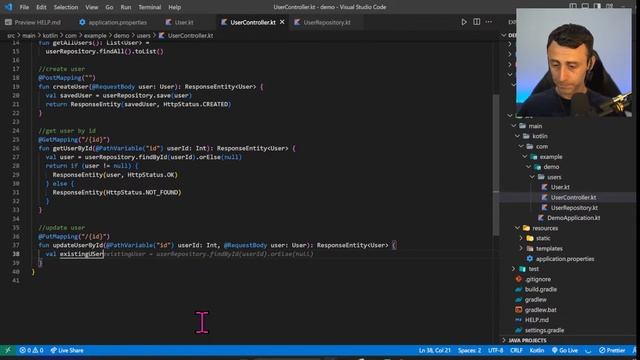Close the UserController.kt tab
This screenshot has height=360, width=640.
pos(282,22)
